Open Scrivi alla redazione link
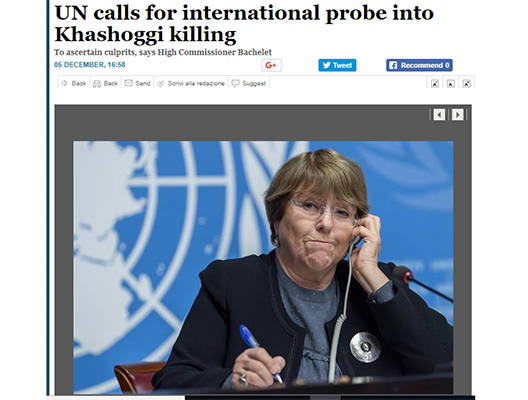This screenshot has width=528, height=400. click(191, 83)
